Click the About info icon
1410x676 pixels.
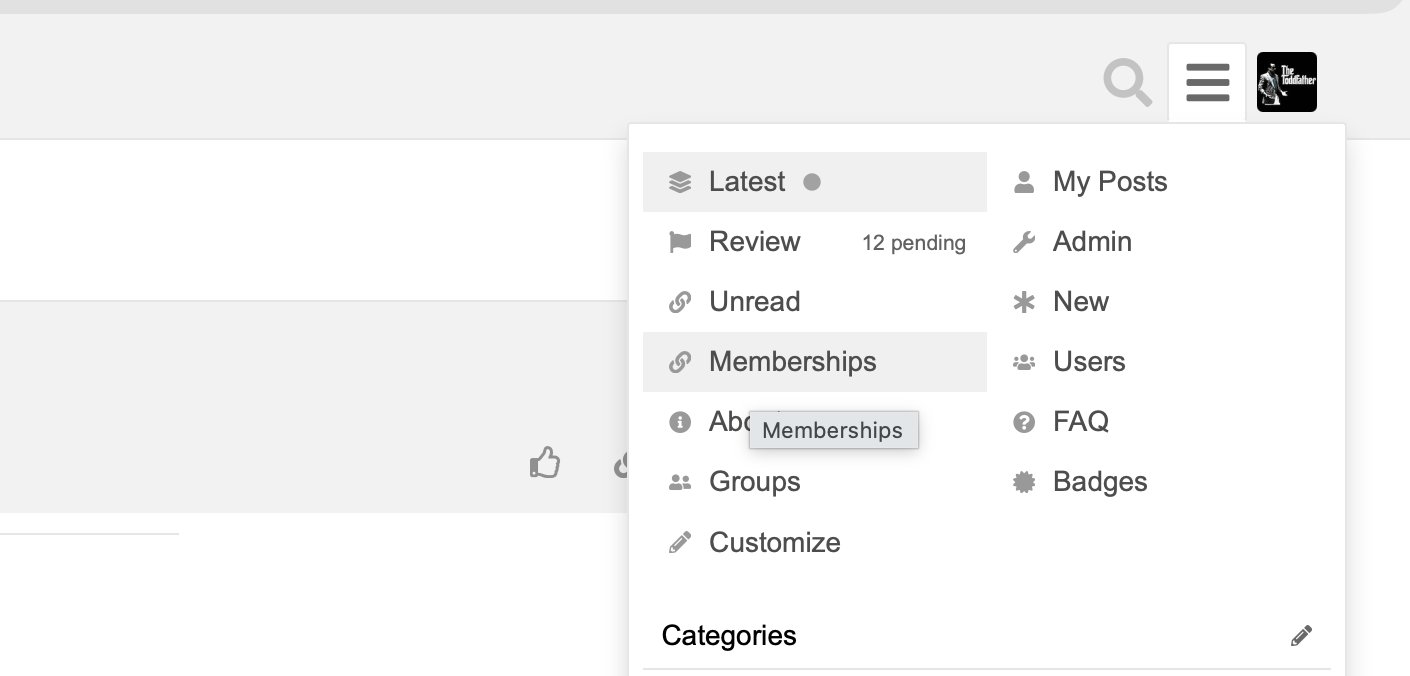[x=680, y=422]
